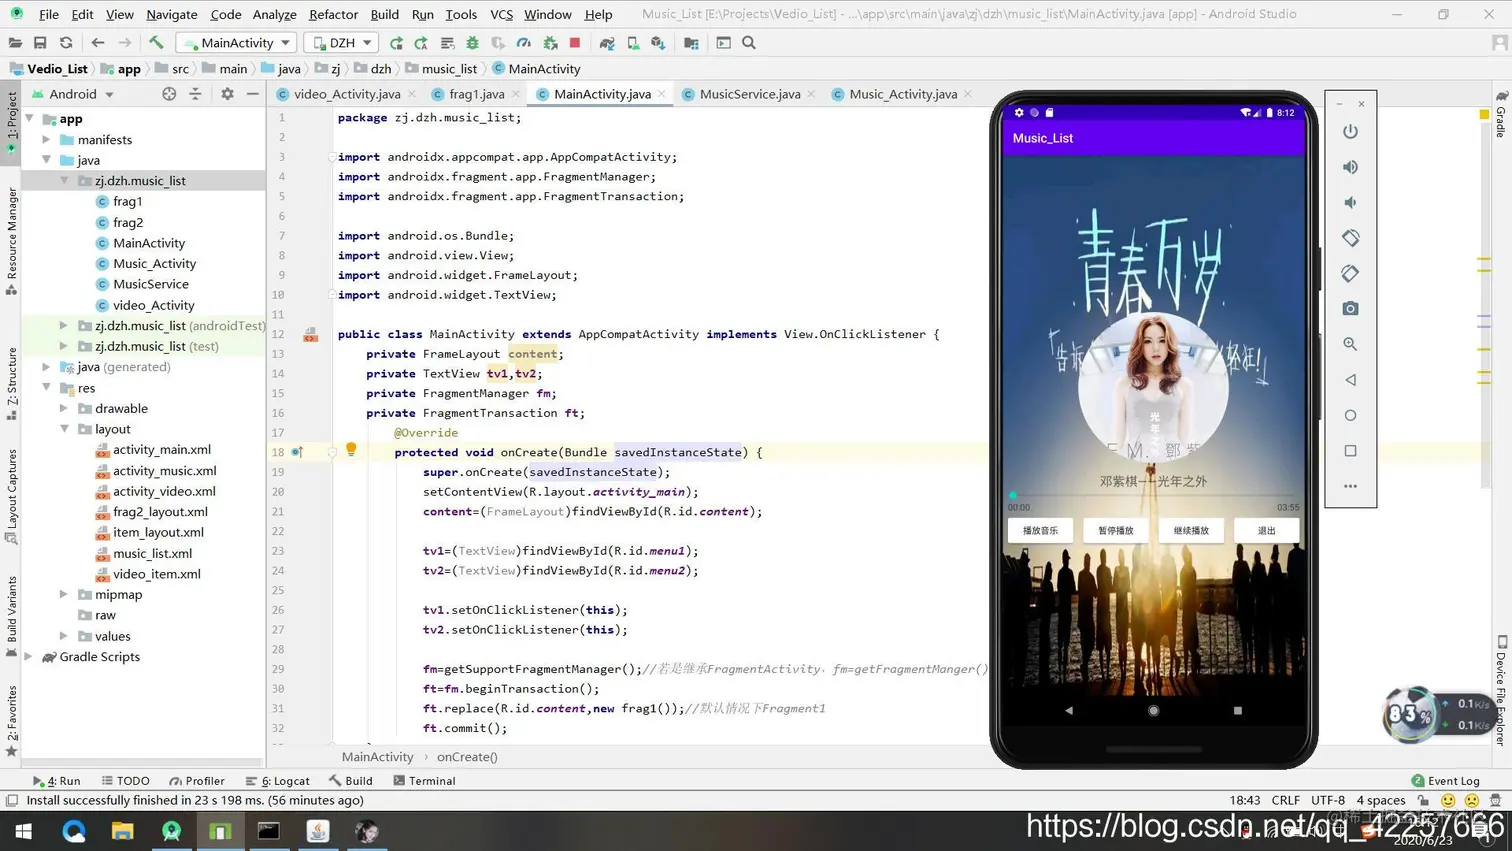1512x851 pixels.
Task: Stop the running app with red square
Action: point(575,43)
